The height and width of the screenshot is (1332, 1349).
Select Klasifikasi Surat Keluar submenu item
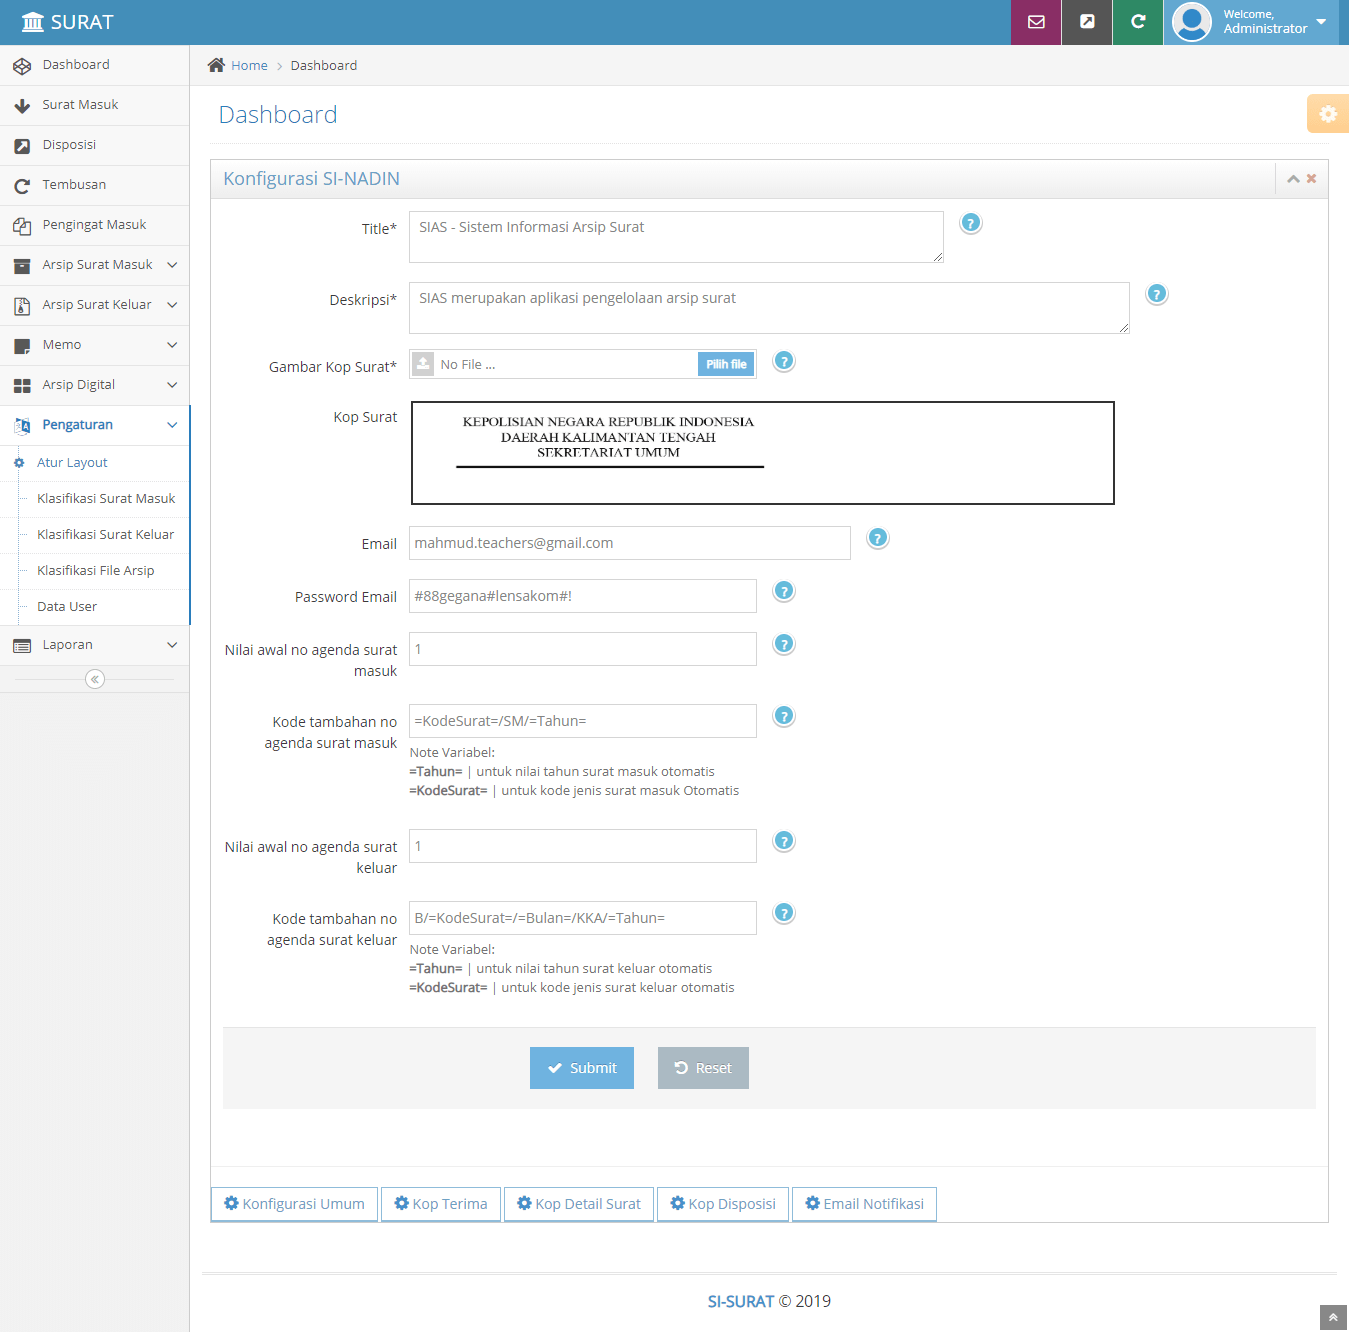(x=95, y=535)
